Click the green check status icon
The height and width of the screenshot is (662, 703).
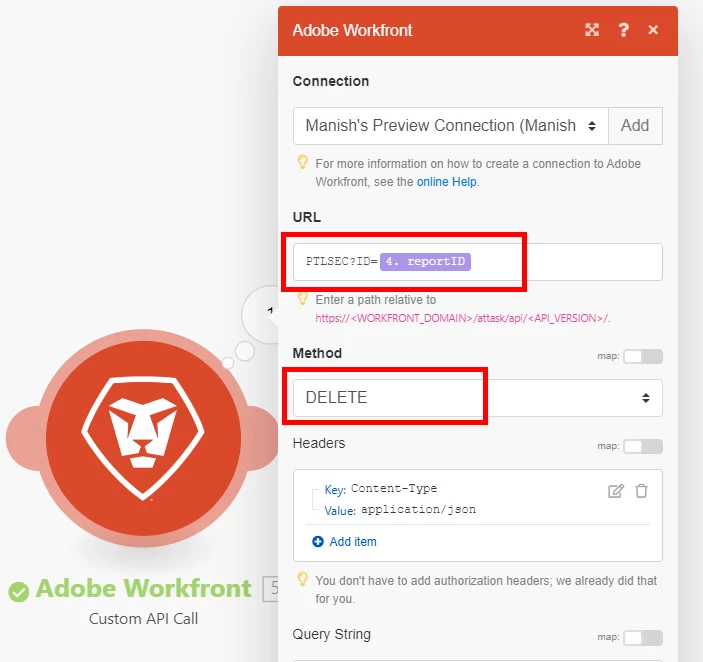[x=18, y=592]
